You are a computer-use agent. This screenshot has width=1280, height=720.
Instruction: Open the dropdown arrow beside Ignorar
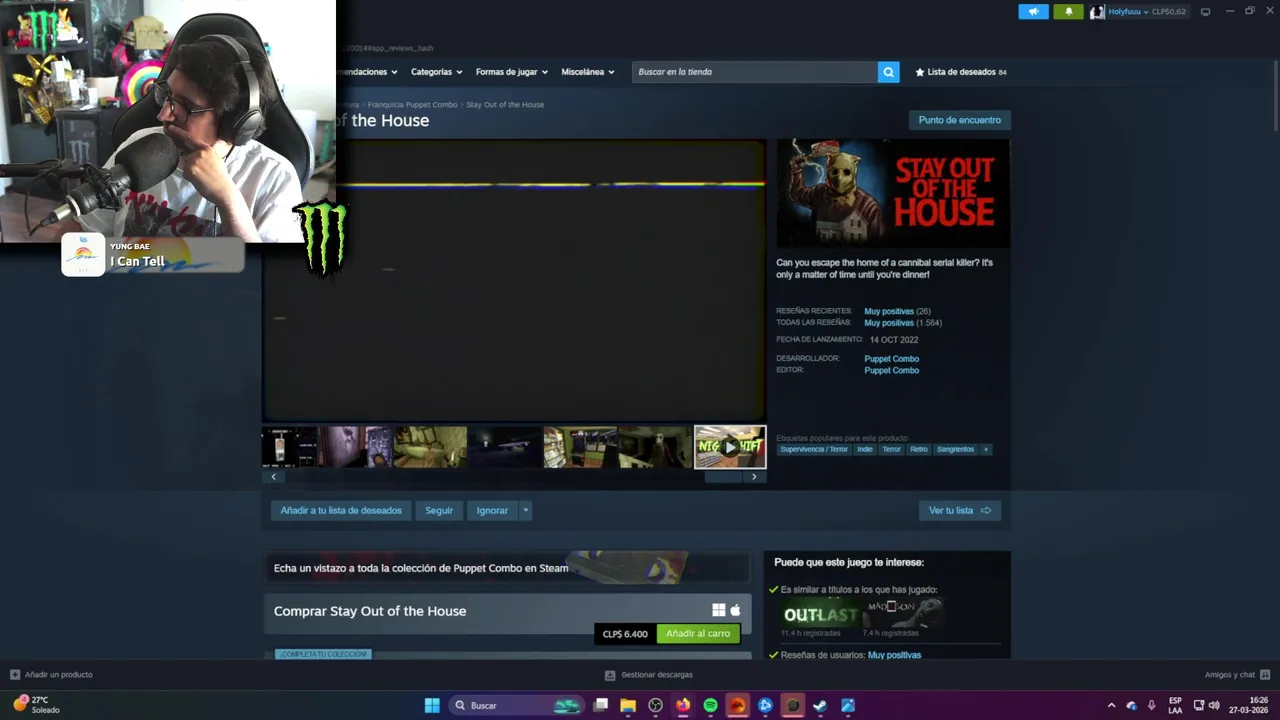[x=525, y=511]
